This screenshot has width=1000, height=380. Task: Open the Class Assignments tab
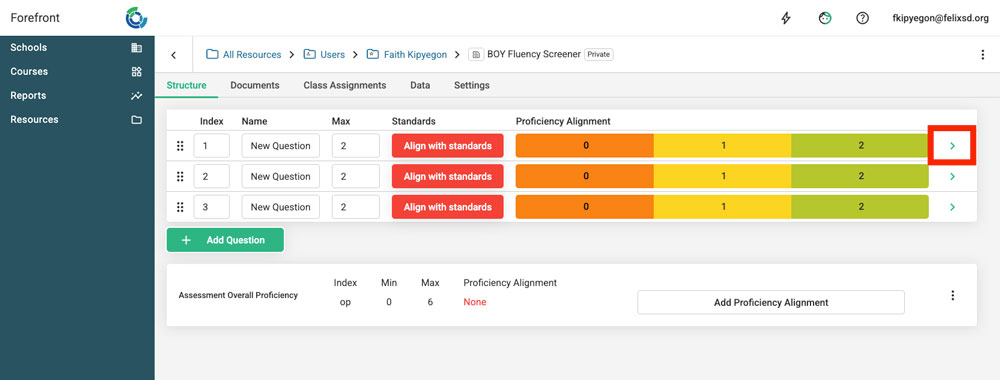[344, 85]
